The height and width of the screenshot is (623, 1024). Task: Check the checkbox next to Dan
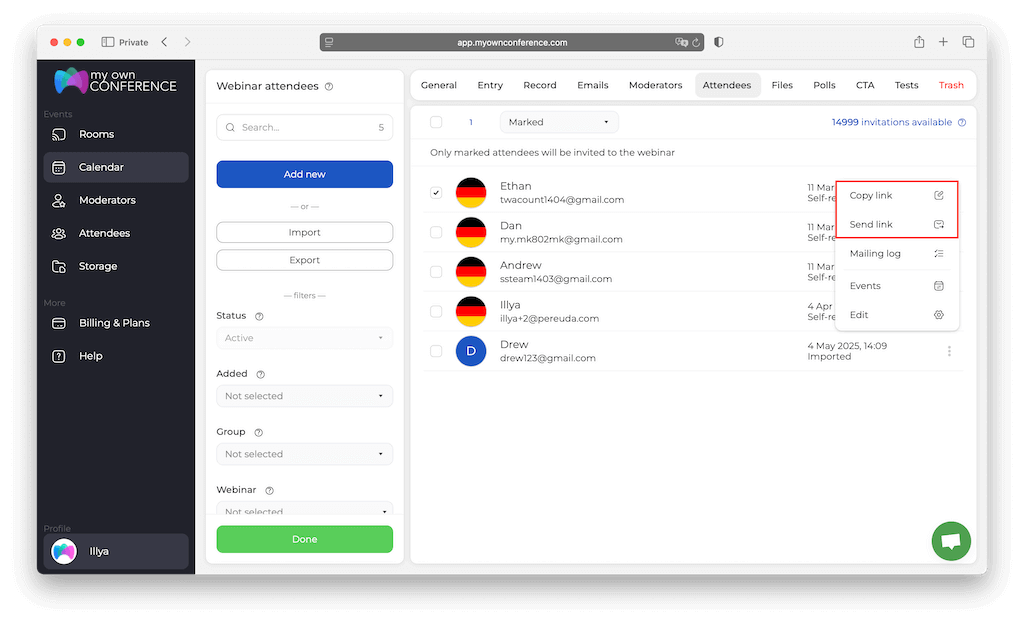[436, 232]
